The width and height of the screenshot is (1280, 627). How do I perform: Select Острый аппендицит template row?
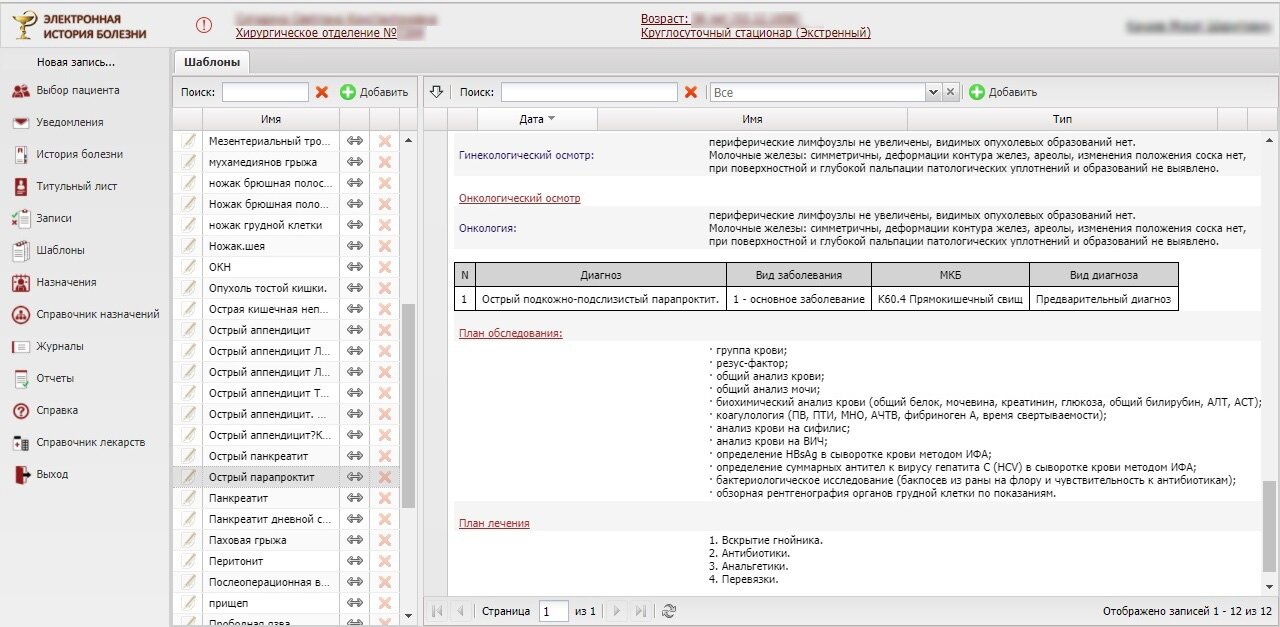(x=286, y=329)
